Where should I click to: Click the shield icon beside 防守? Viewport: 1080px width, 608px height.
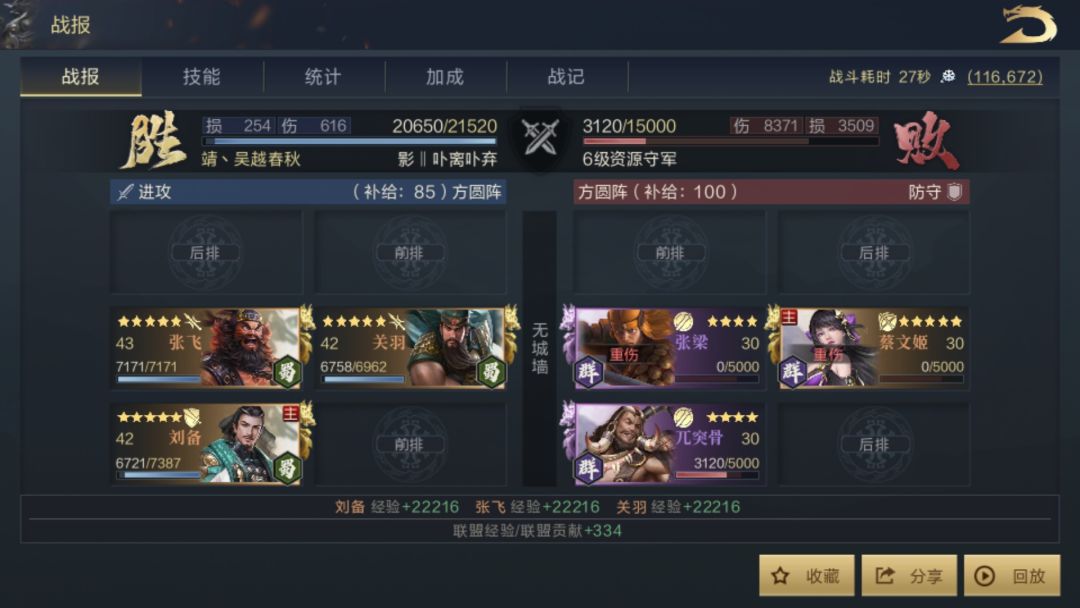point(954,191)
